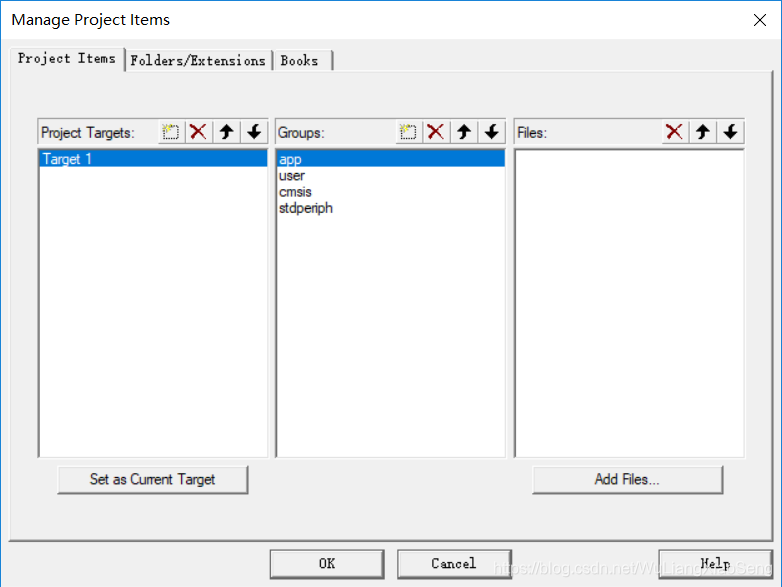
Task: Delete the selected file
Action: tap(675, 132)
